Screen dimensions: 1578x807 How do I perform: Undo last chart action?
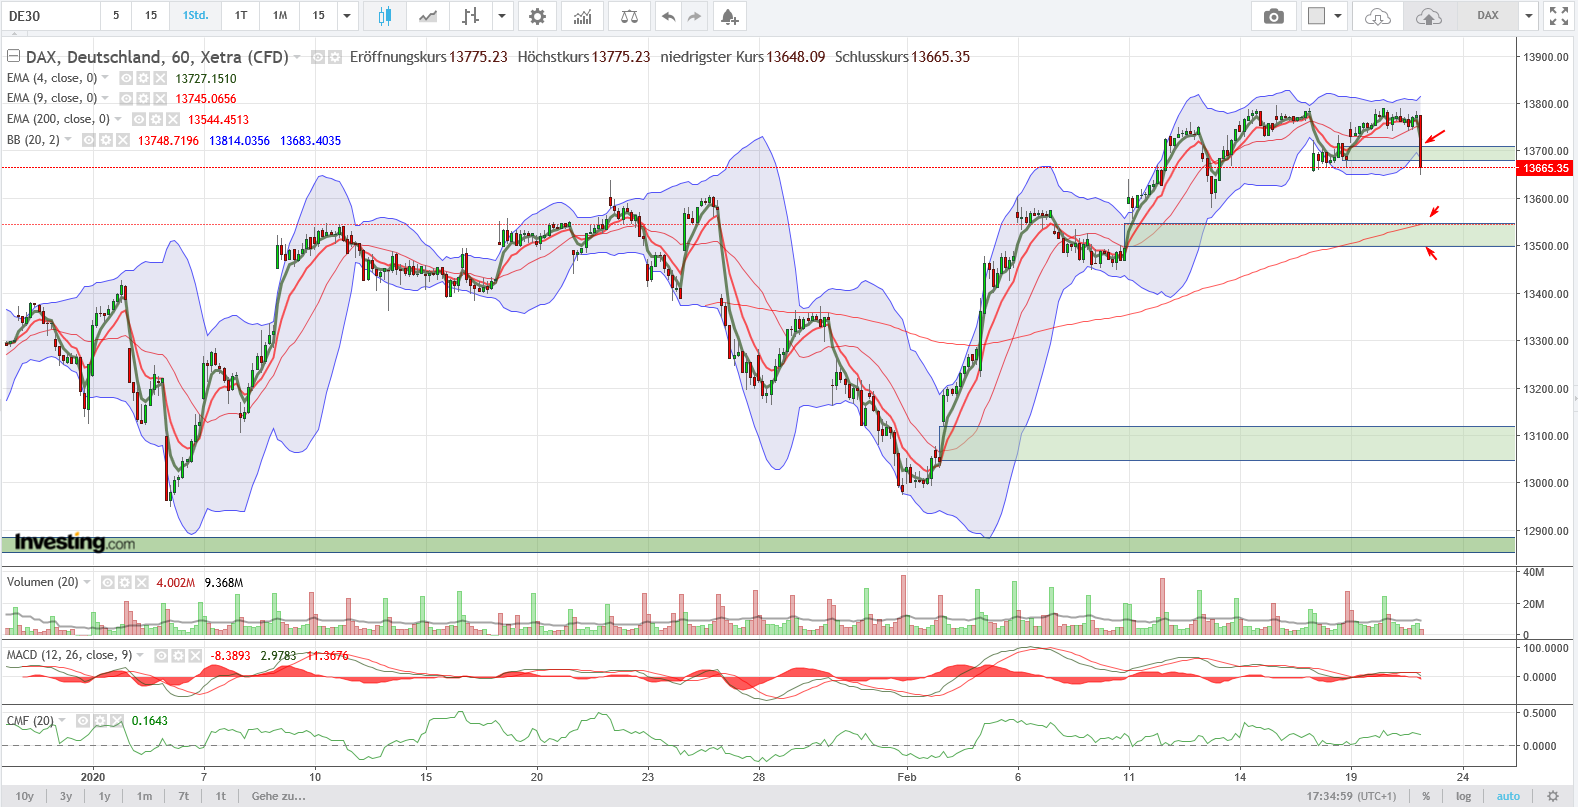(668, 16)
